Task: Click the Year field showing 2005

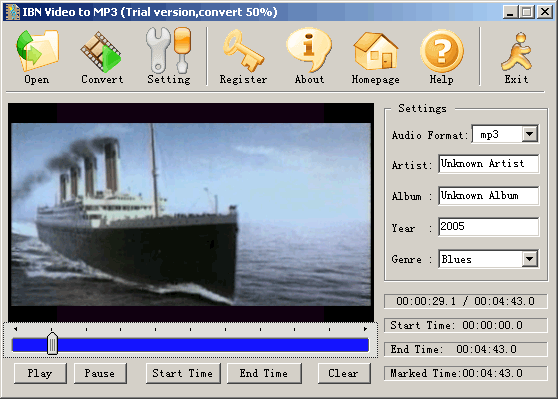Action: click(x=488, y=226)
